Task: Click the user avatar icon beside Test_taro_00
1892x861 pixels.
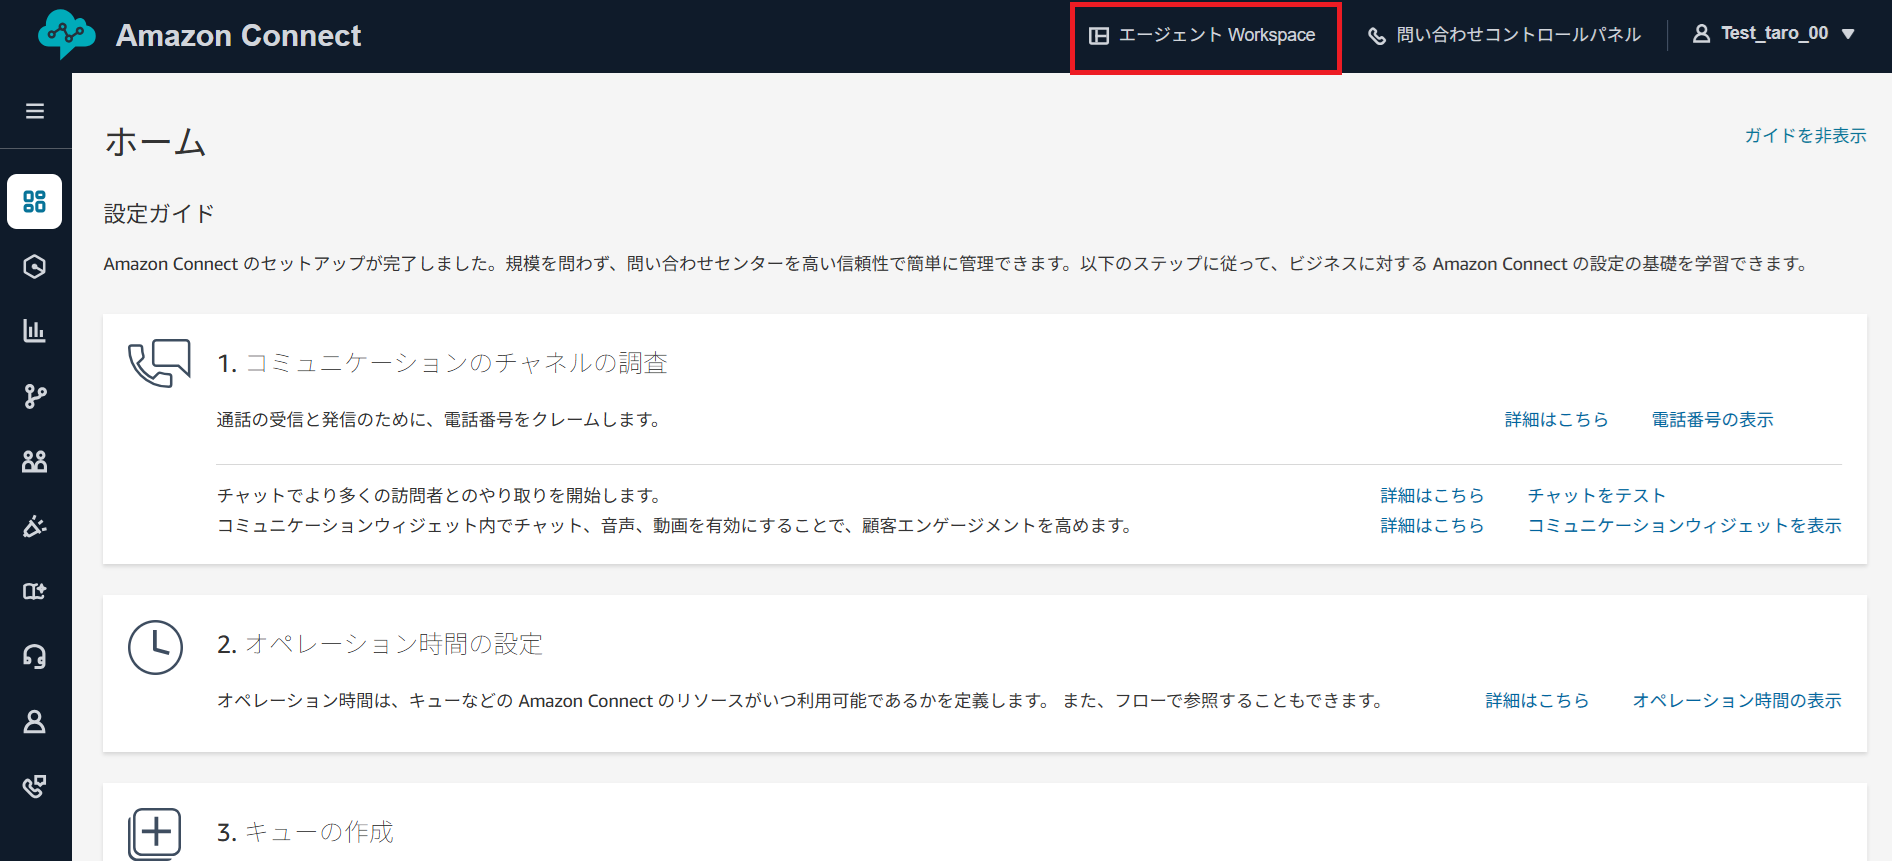Action: (1701, 34)
